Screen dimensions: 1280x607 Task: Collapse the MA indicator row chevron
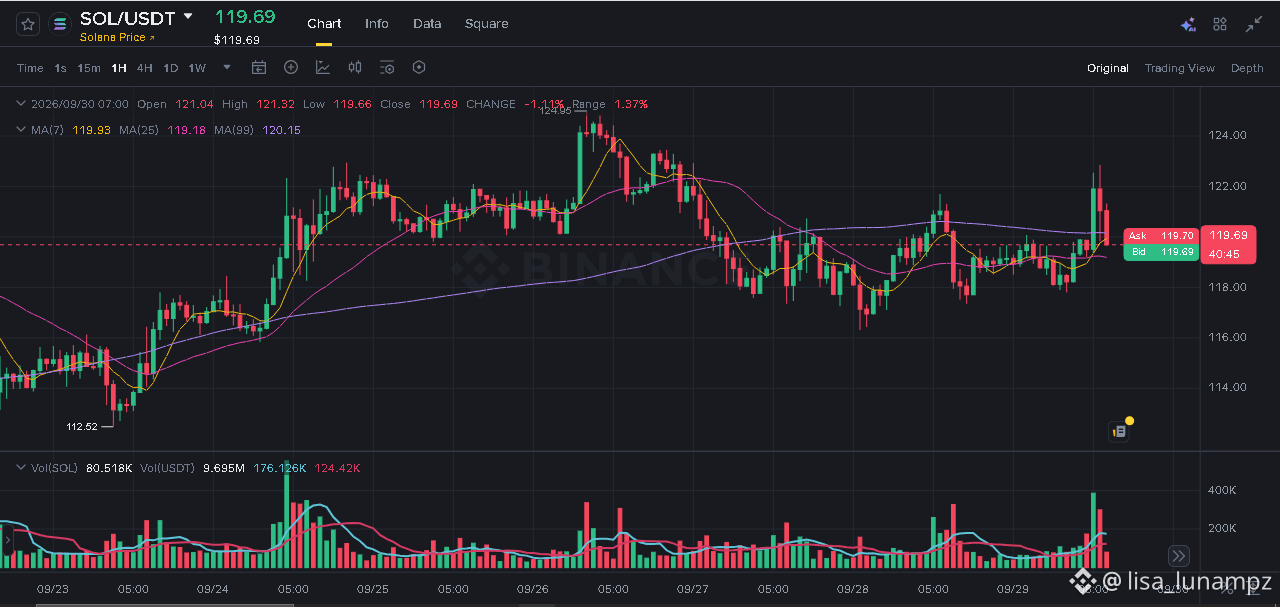coord(21,130)
